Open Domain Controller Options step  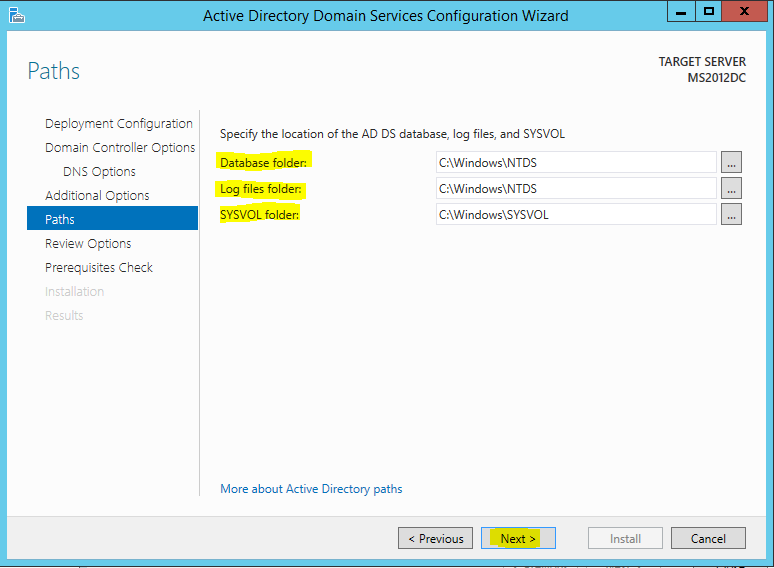pyautogui.click(x=120, y=148)
